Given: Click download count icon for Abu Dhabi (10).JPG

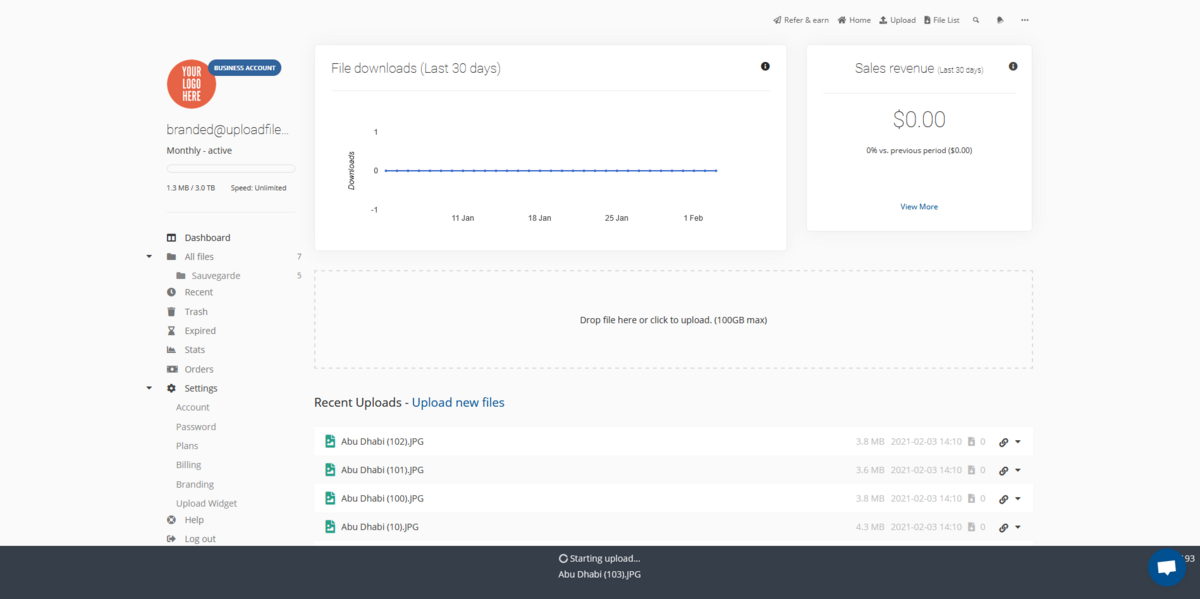Looking at the screenshot, I should [x=972, y=527].
